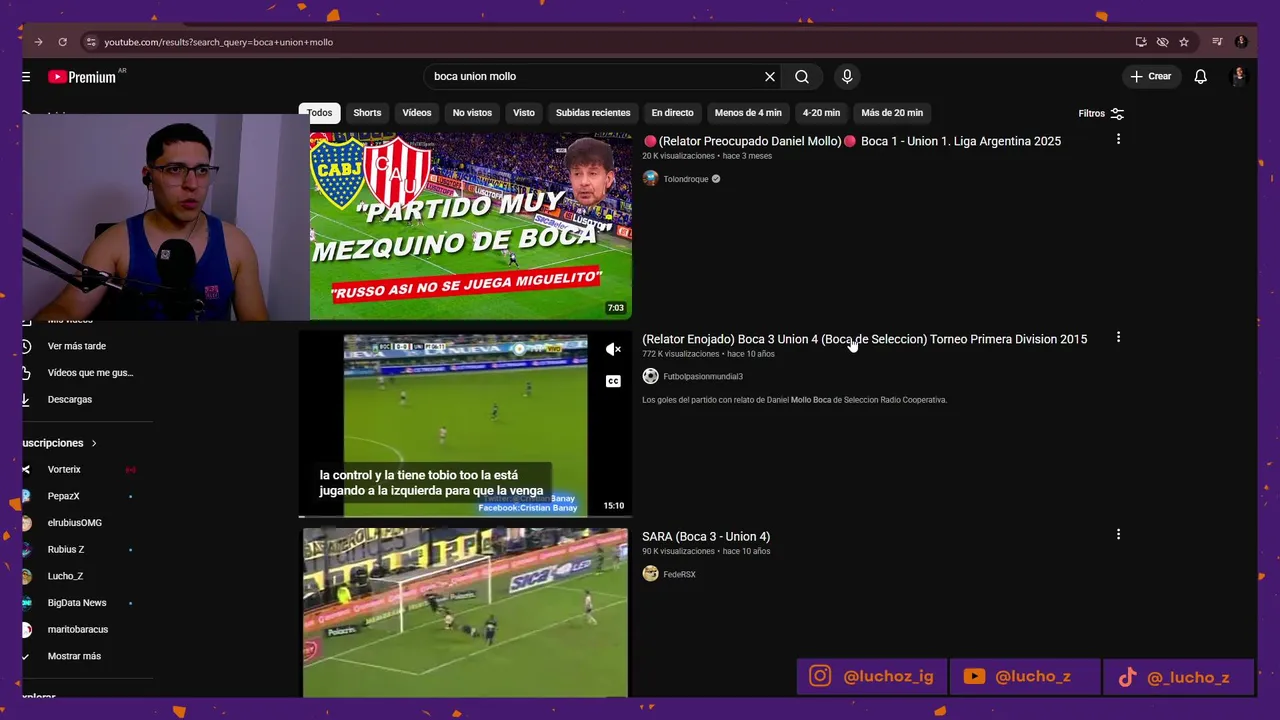1280x720 pixels.
Task: Open the Relator Enojado Boca 3 Union 4 title
Action: [x=864, y=339]
